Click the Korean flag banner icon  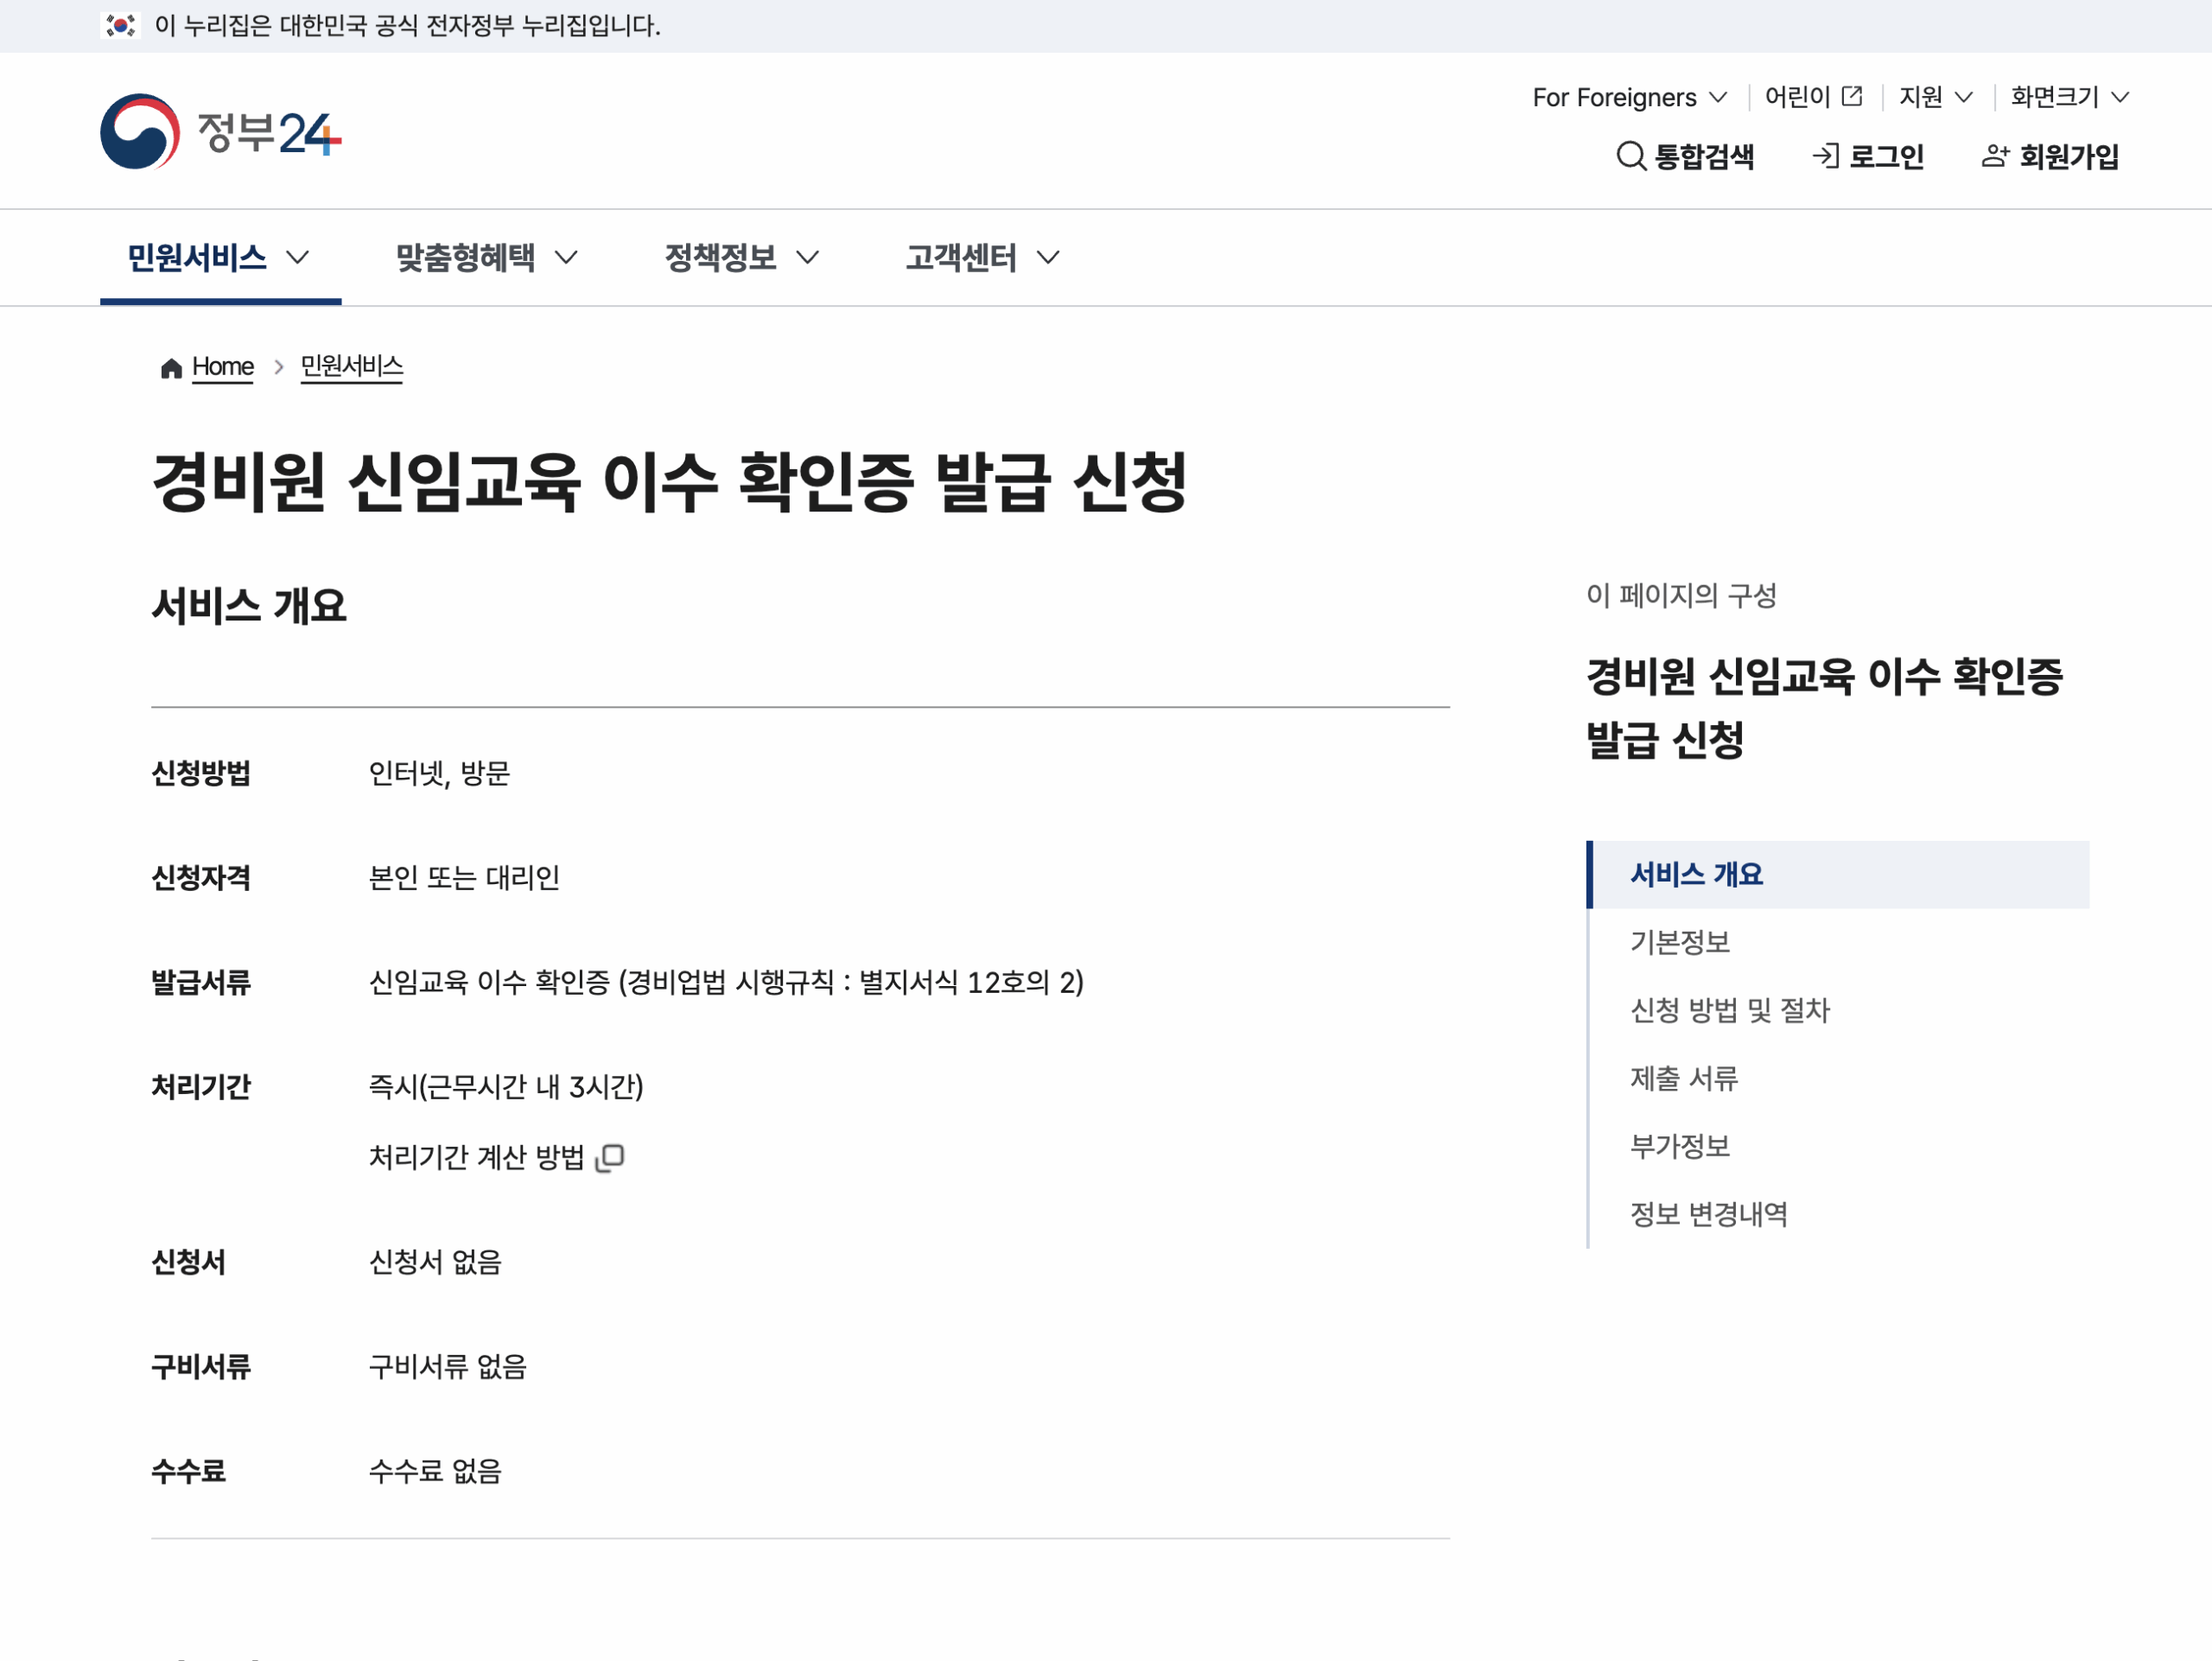pyautogui.click(x=119, y=26)
